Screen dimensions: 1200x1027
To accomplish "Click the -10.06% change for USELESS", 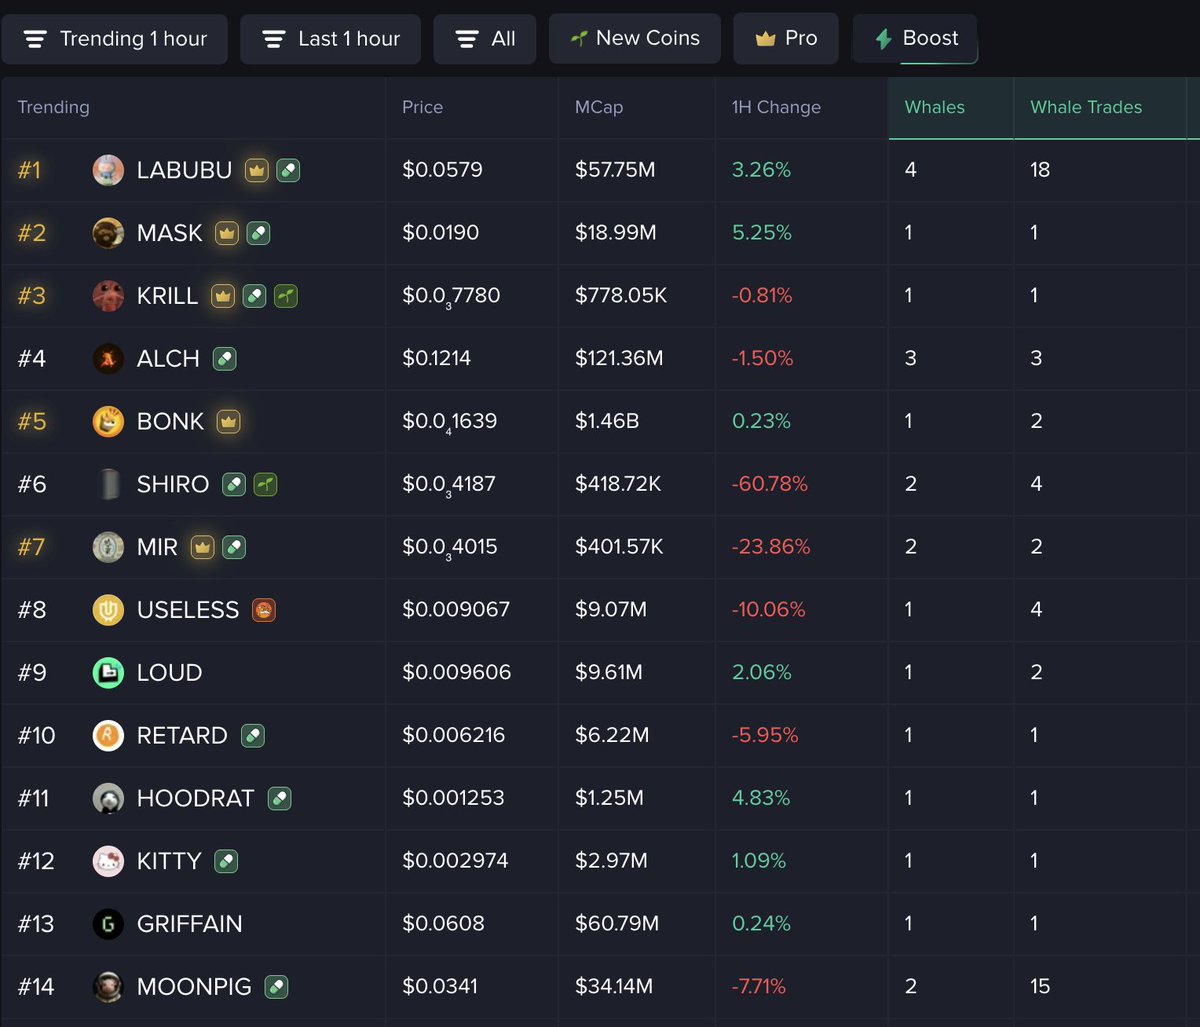I will point(769,610).
